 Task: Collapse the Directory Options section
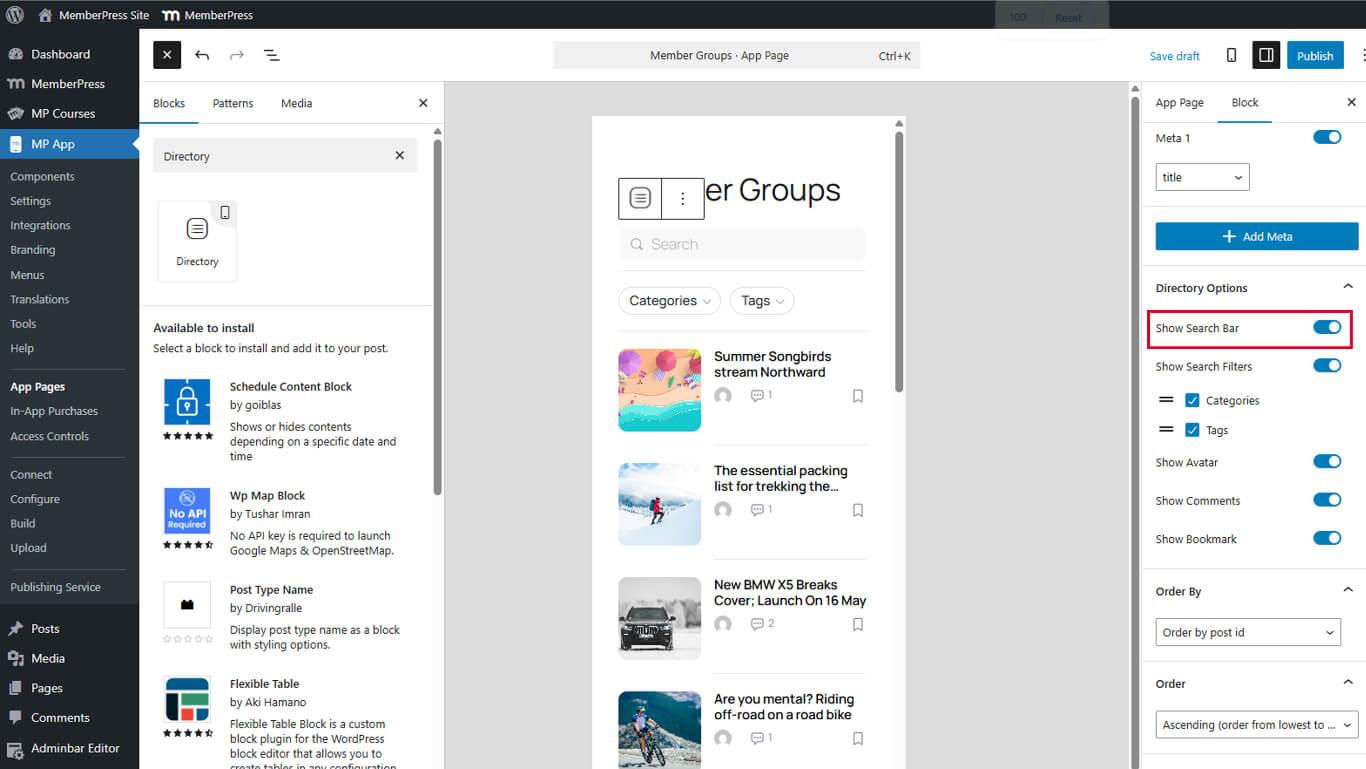[x=1347, y=287]
